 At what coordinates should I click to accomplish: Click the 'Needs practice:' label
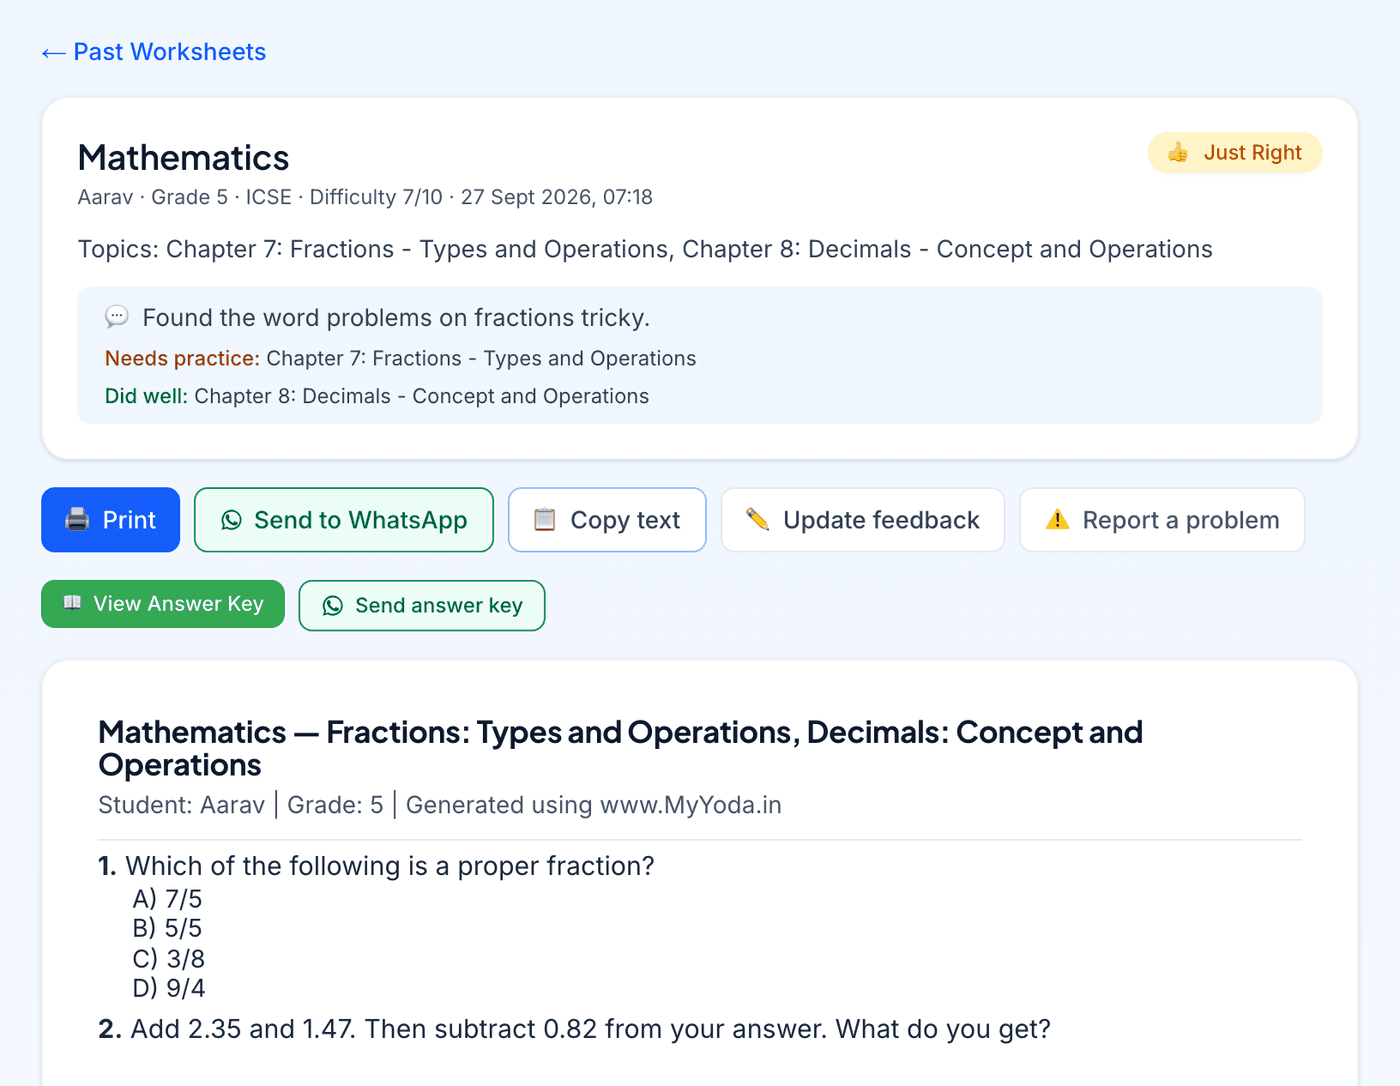182,358
